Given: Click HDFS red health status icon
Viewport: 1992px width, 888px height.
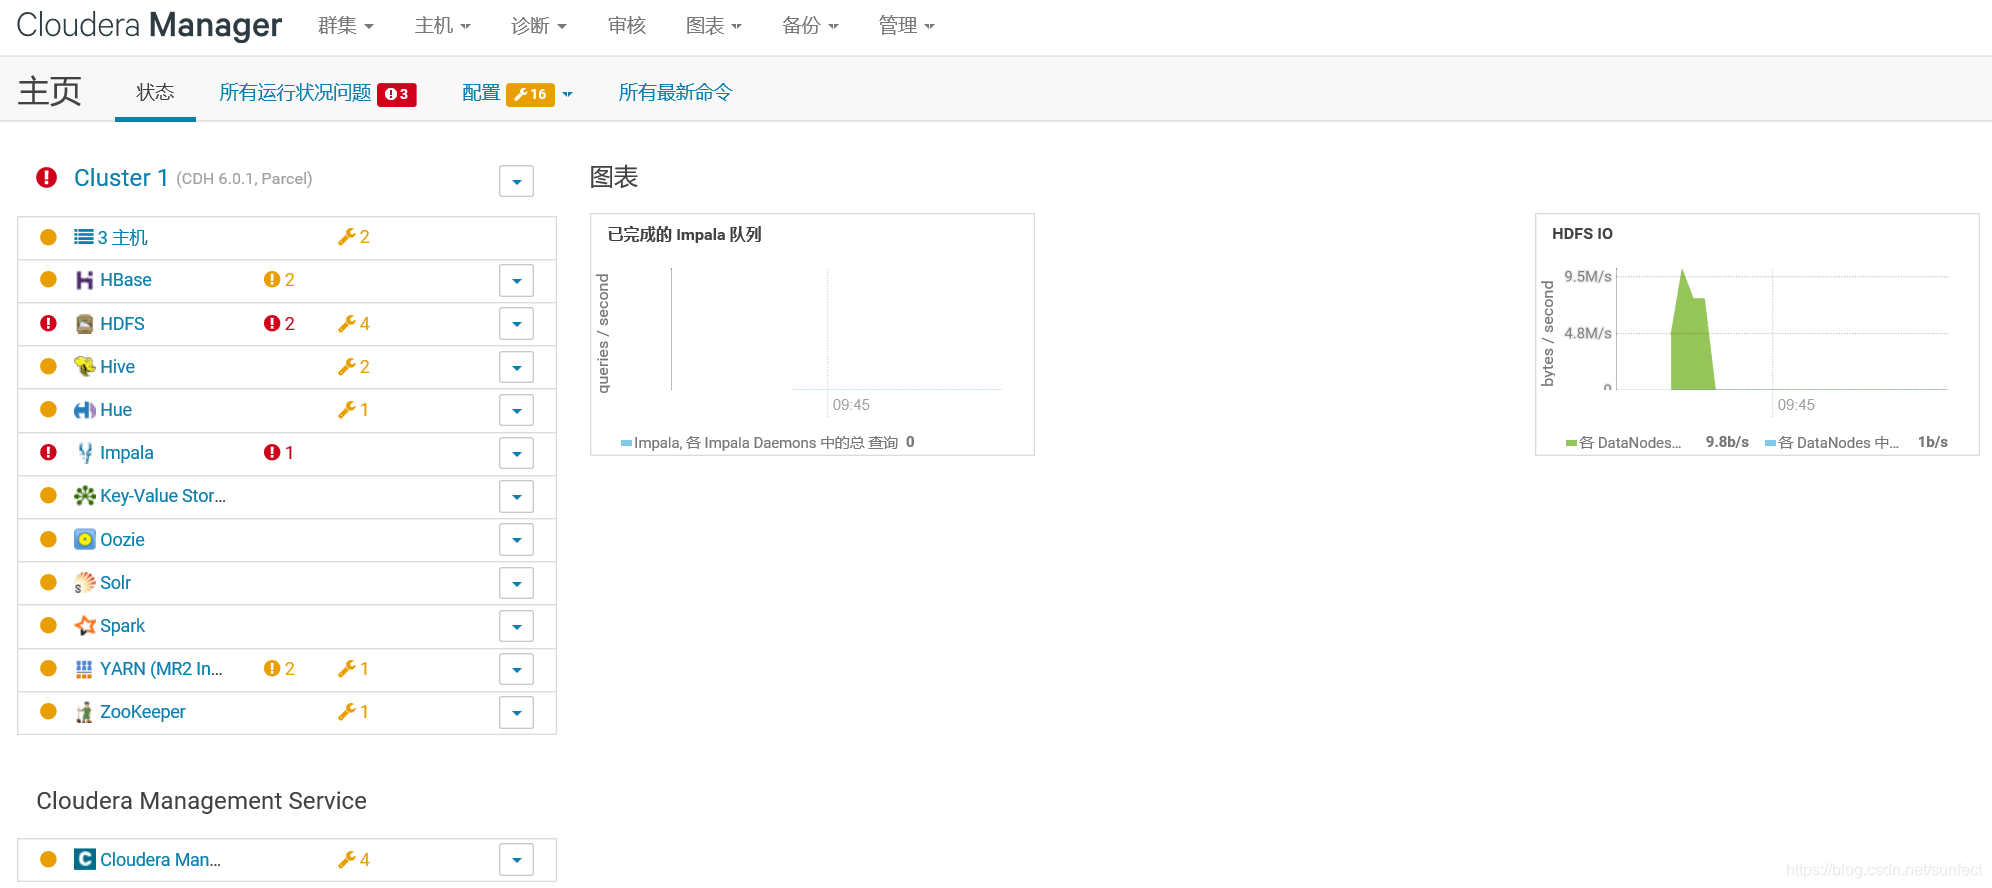Looking at the screenshot, I should pyautogui.click(x=48, y=324).
